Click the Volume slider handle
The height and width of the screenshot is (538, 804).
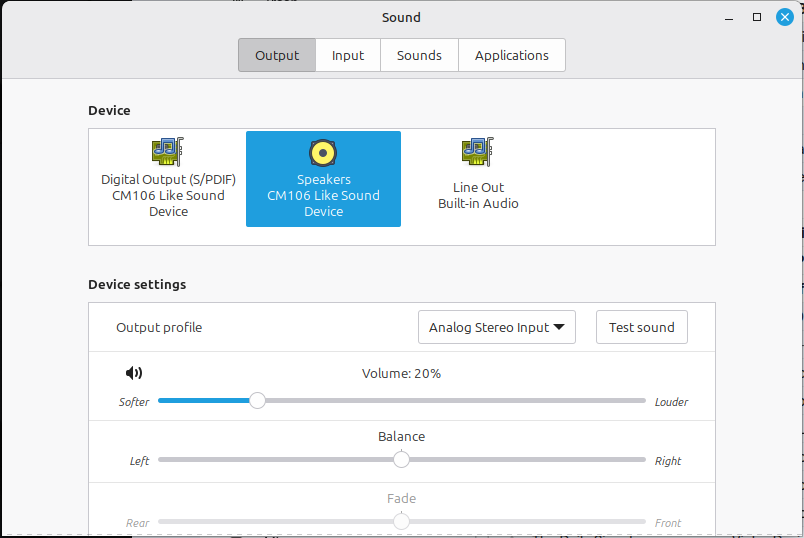tap(257, 401)
